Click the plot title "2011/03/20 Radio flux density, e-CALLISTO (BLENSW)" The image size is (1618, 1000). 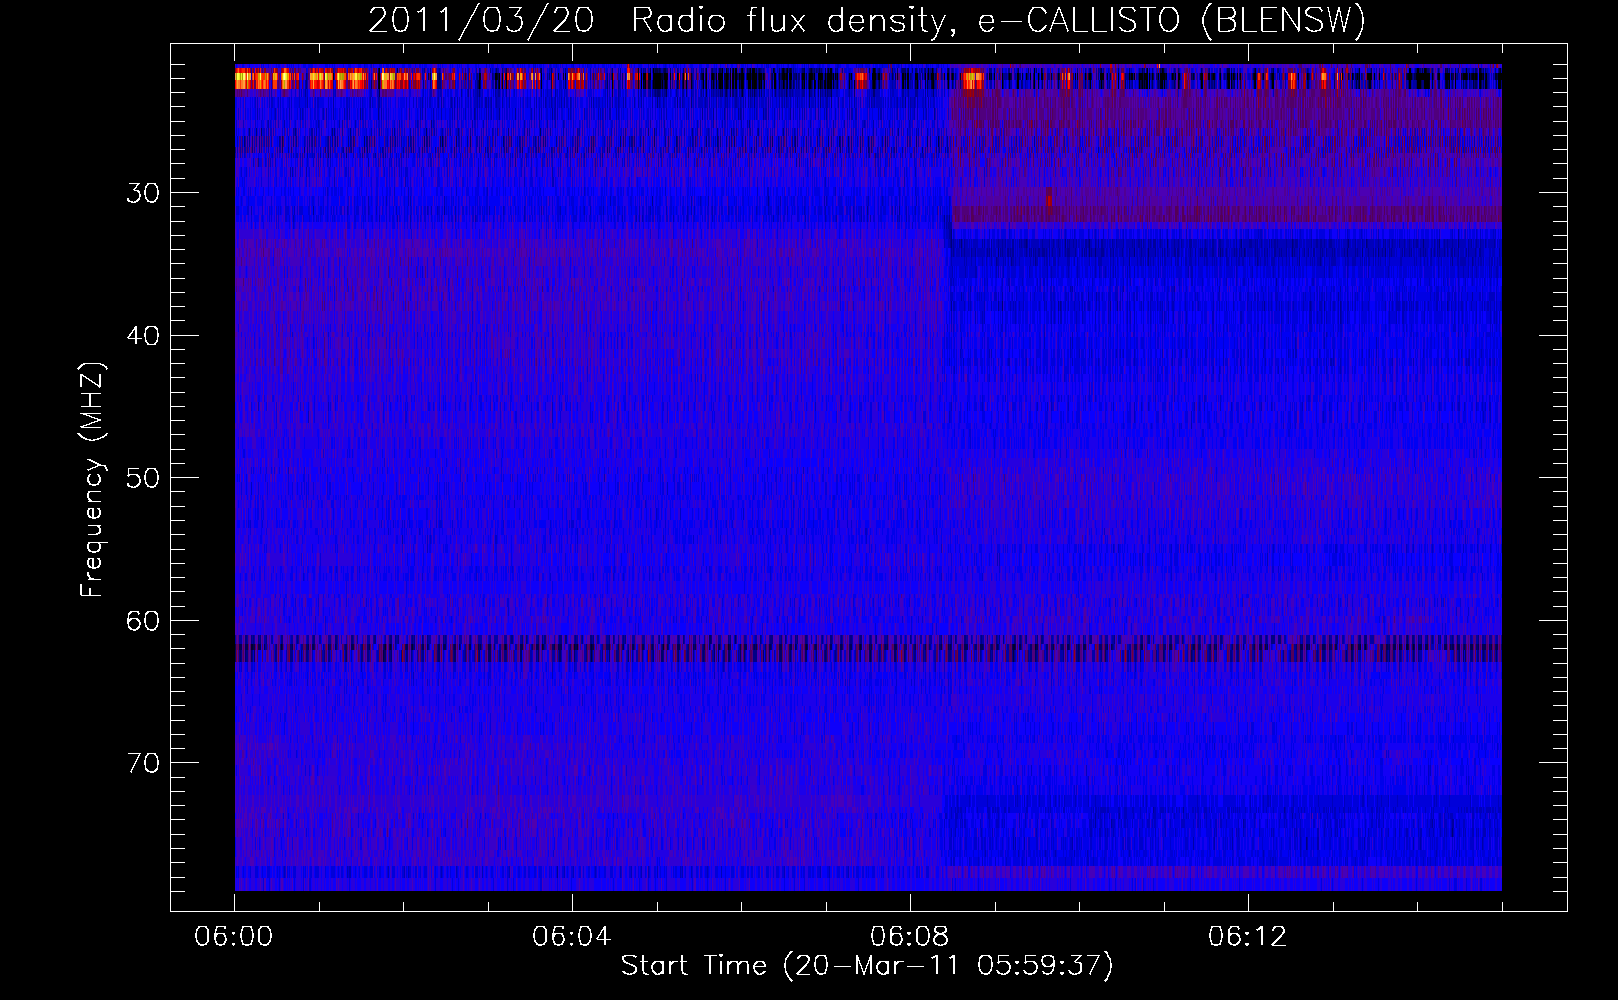[867, 20]
